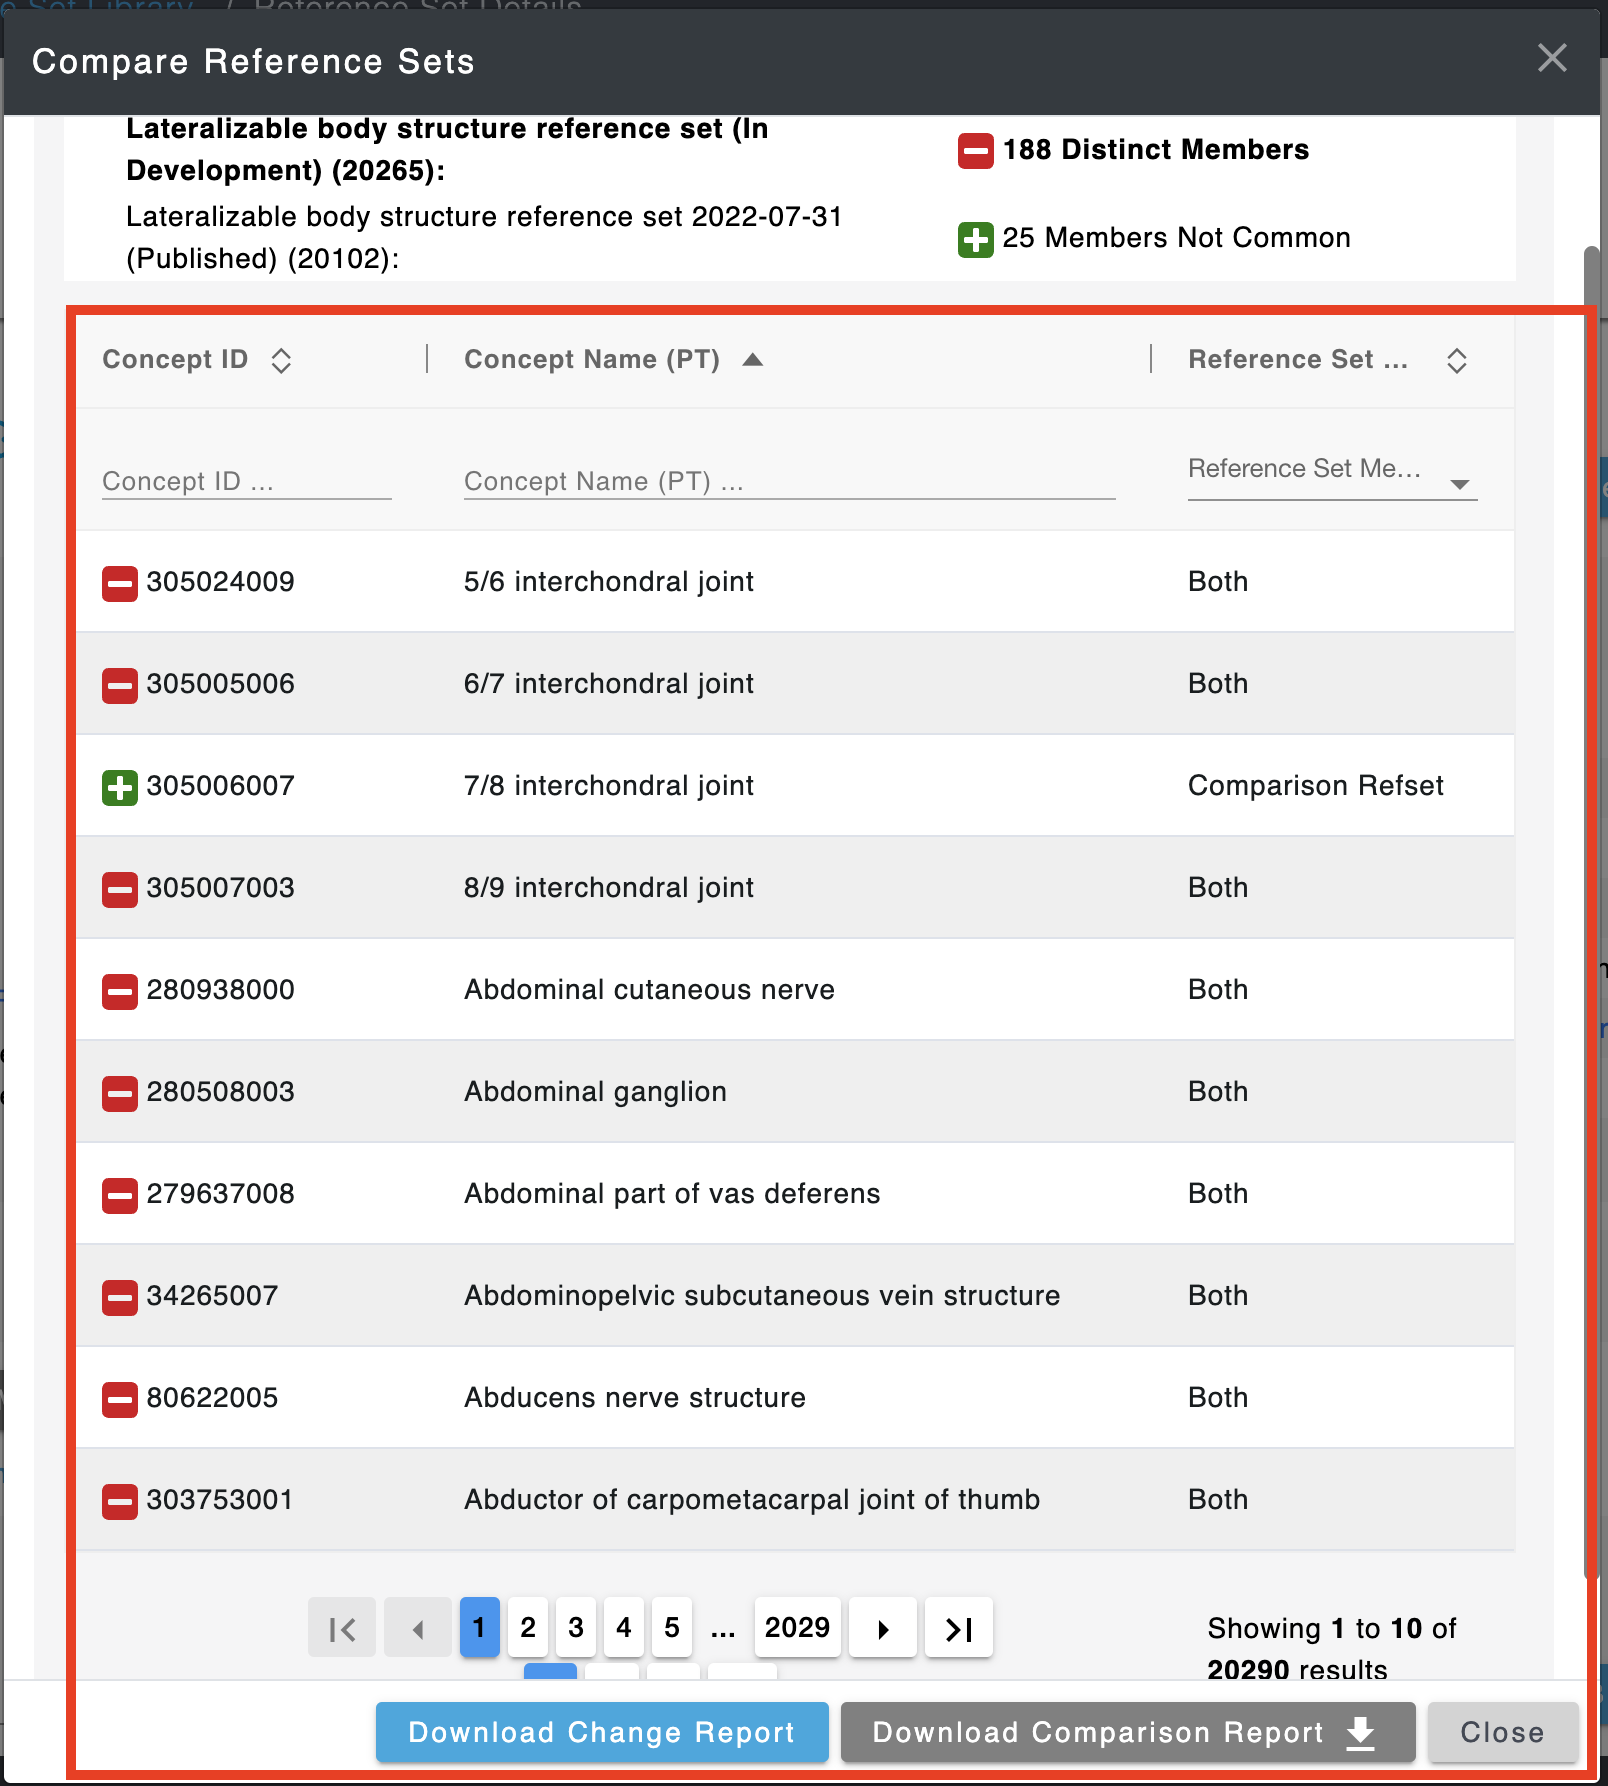Screen dimensions: 1608x1786
Task: Select '7/8 interchondral joint' name cell
Action: point(609,786)
